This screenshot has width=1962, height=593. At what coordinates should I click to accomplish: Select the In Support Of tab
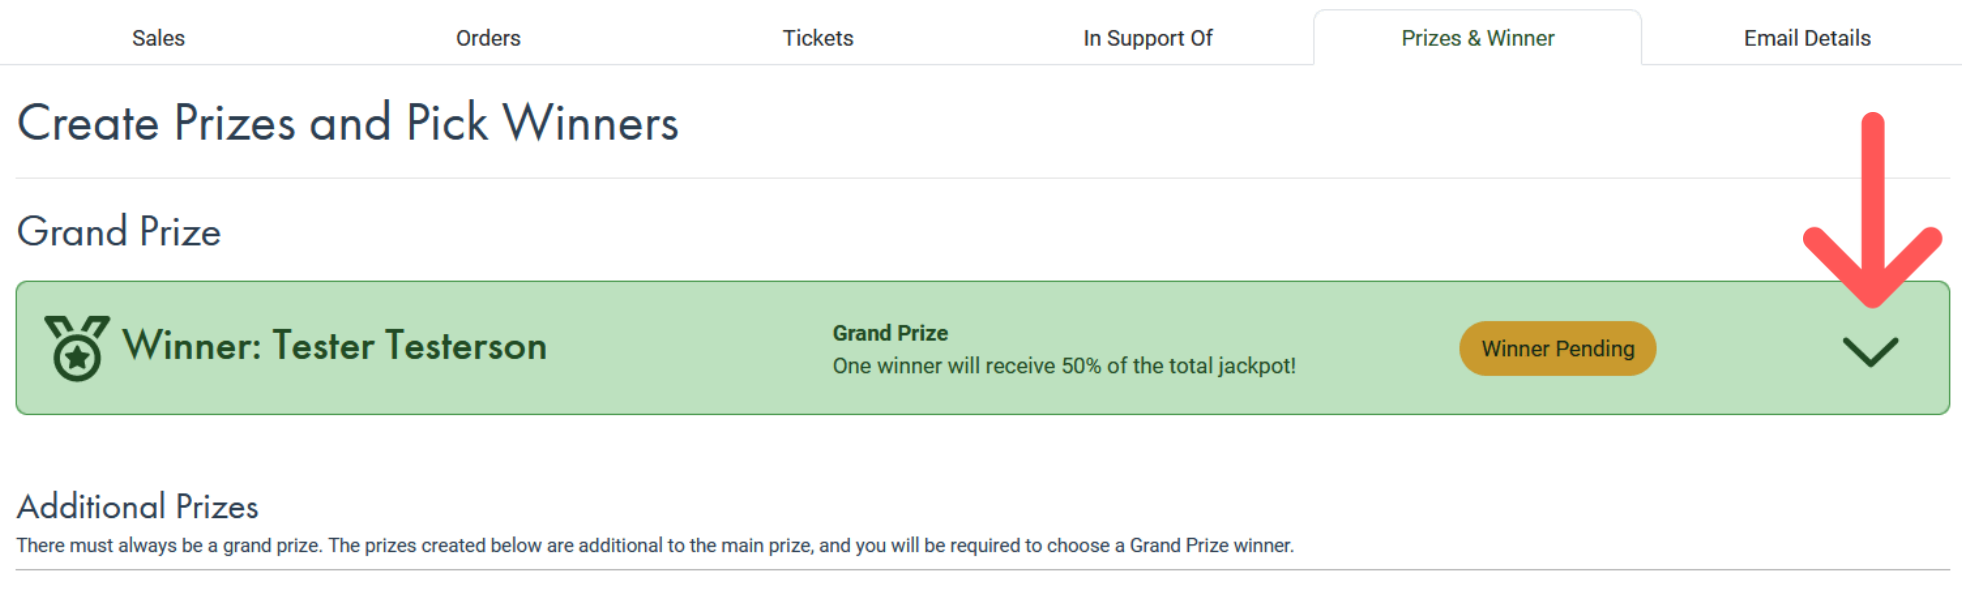point(1148,38)
